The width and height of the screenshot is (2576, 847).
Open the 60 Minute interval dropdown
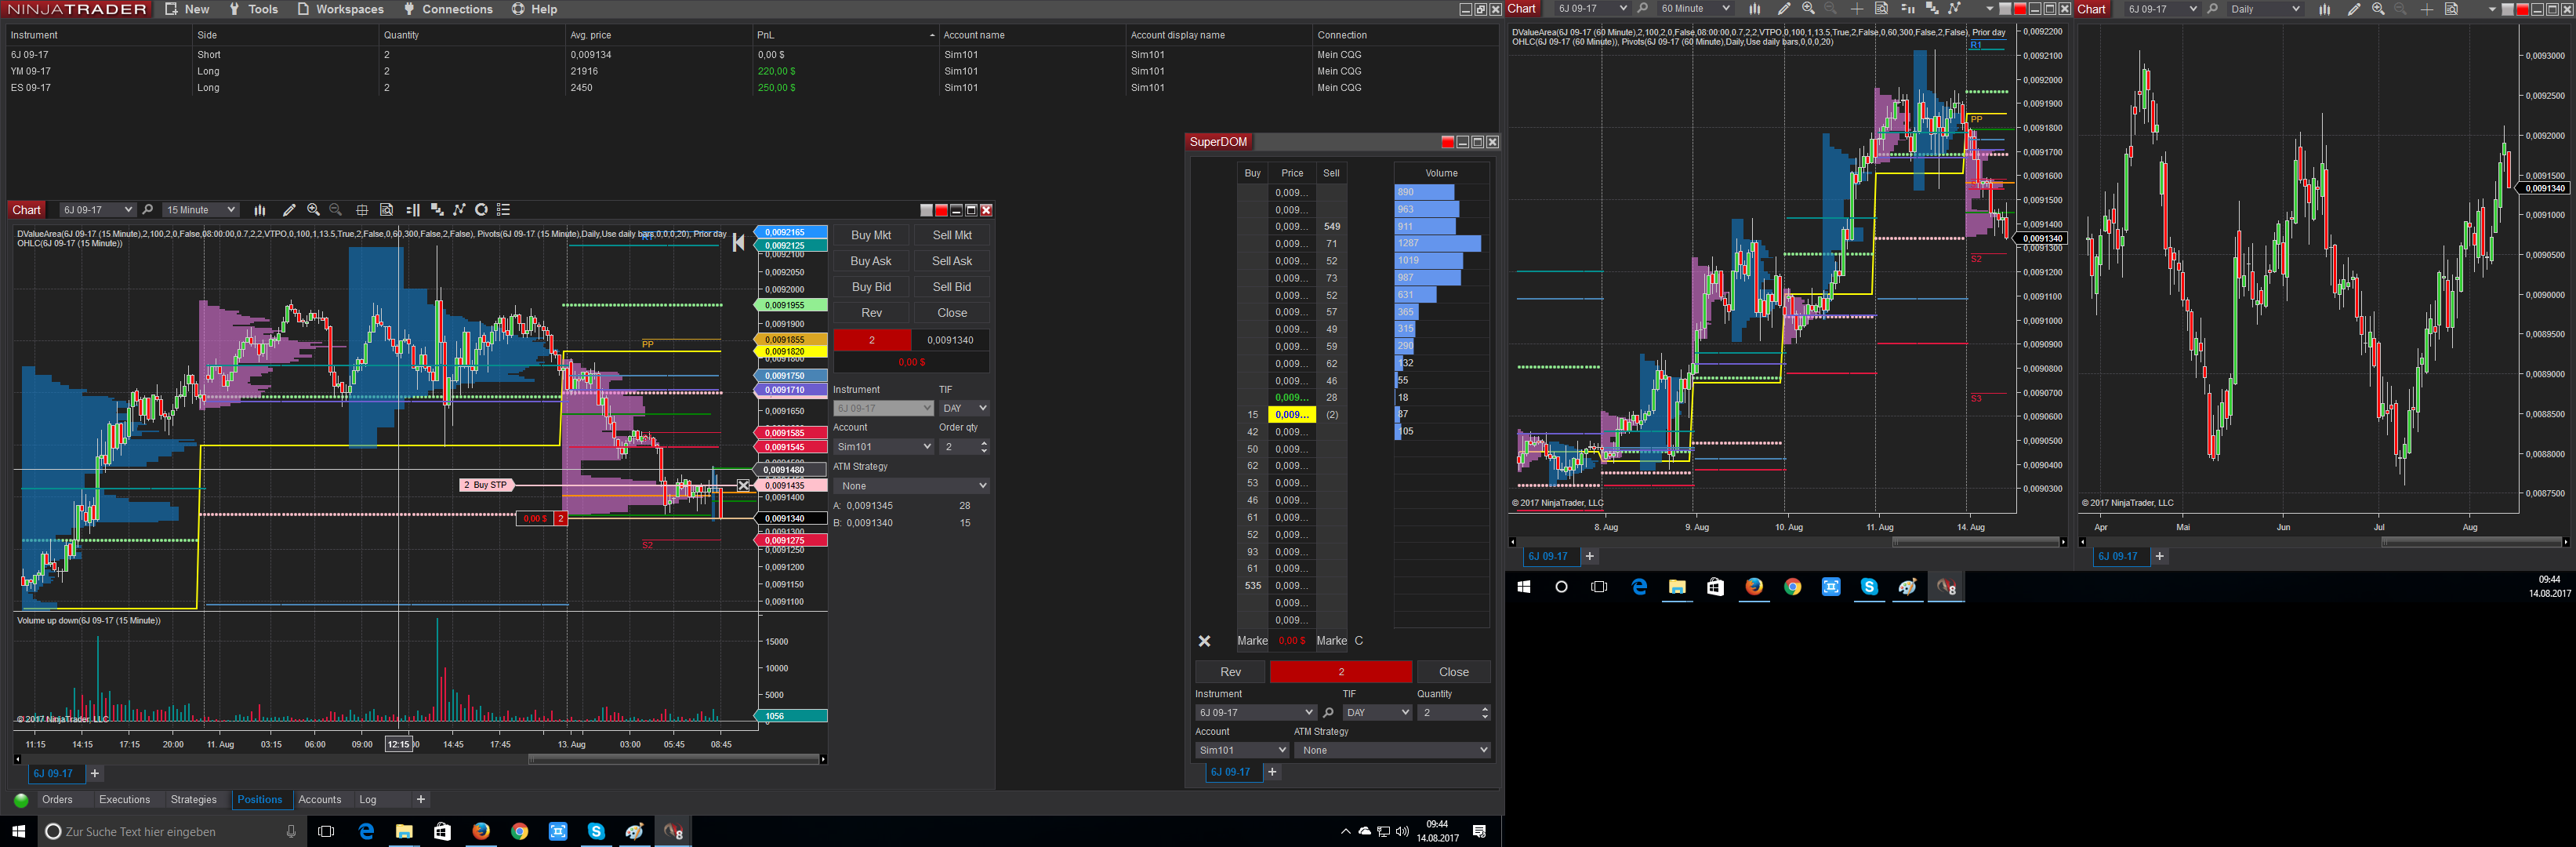pyautogui.click(x=1694, y=9)
